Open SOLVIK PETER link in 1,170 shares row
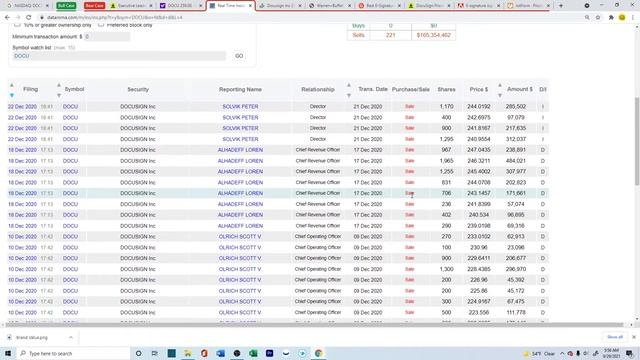 (240, 107)
